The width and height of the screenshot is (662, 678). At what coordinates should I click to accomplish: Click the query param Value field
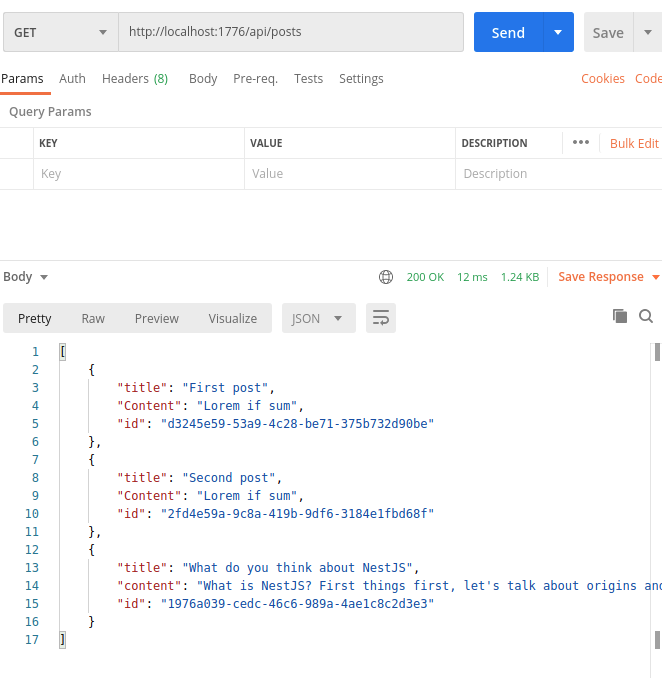[350, 174]
